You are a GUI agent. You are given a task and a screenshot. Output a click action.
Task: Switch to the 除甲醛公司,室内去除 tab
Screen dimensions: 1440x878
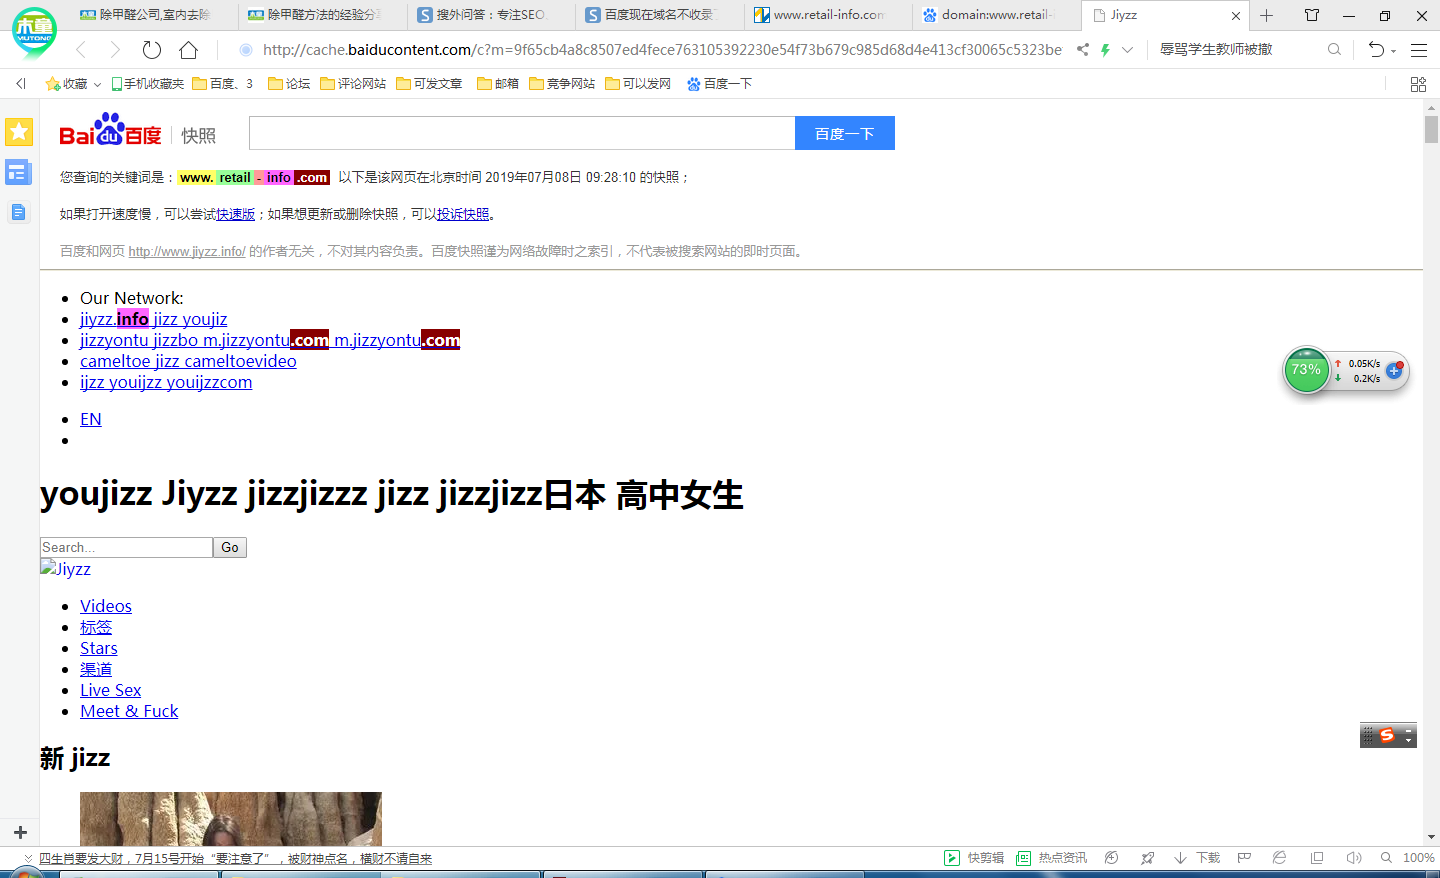pyautogui.click(x=155, y=15)
